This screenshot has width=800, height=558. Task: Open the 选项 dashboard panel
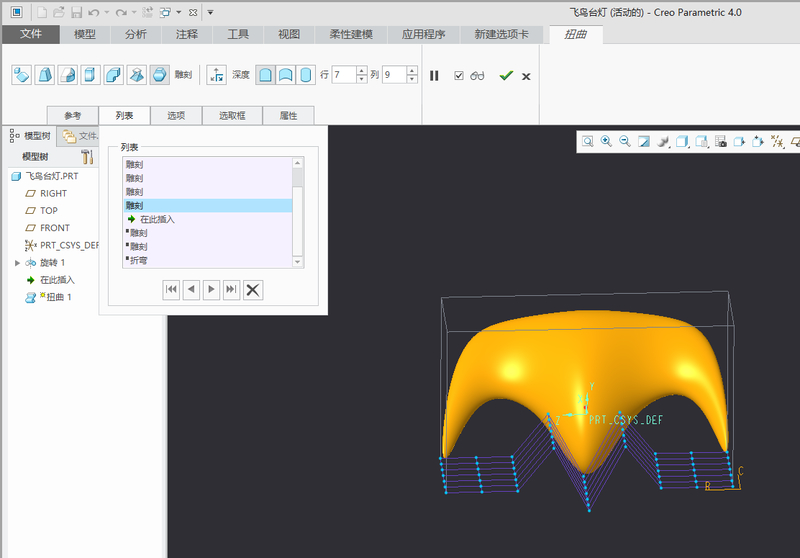[176, 115]
